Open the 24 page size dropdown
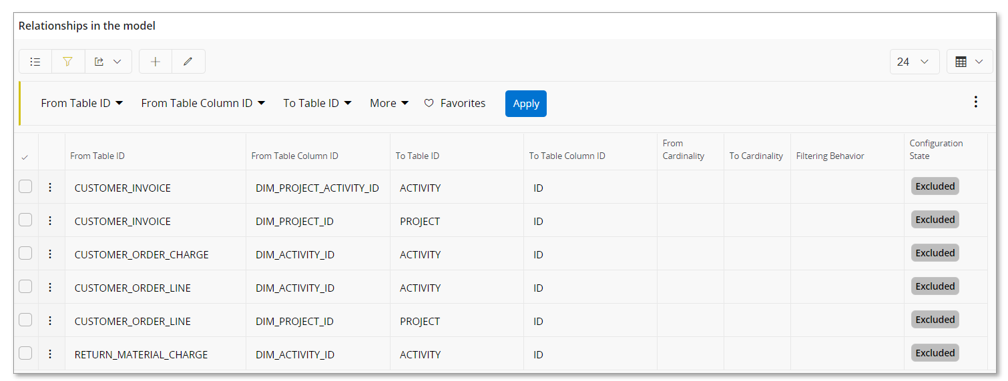The height and width of the screenshot is (381, 1008). click(x=914, y=62)
